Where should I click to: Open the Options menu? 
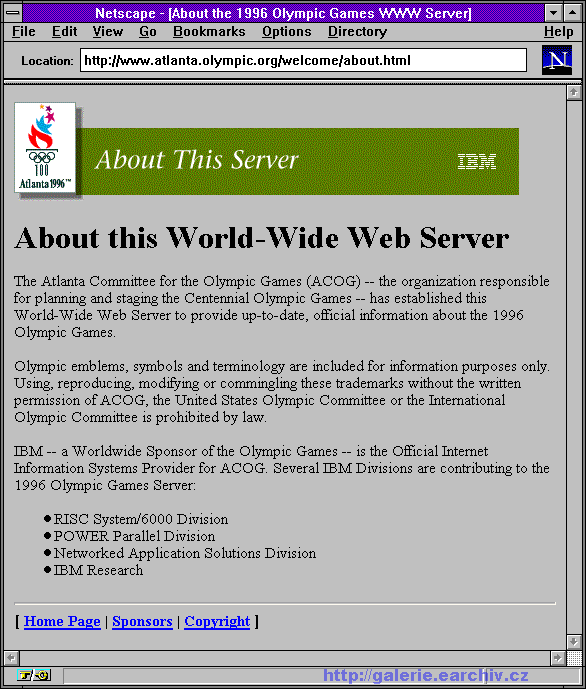tap(286, 32)
